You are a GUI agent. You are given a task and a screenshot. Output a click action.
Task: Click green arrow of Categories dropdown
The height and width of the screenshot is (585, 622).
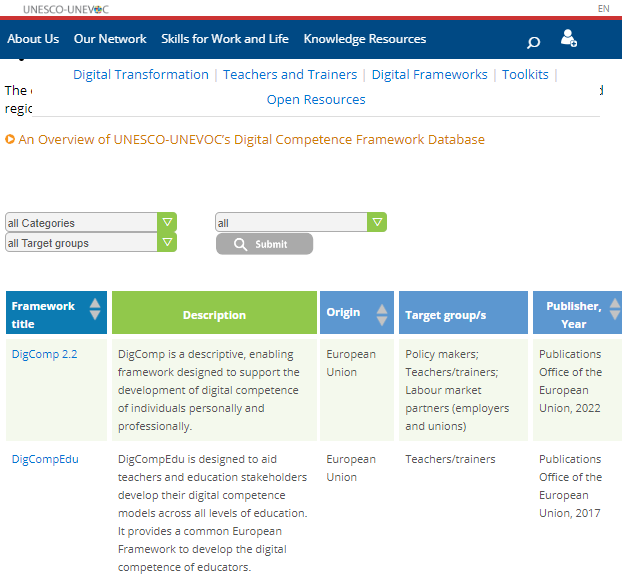pos(167,222)
